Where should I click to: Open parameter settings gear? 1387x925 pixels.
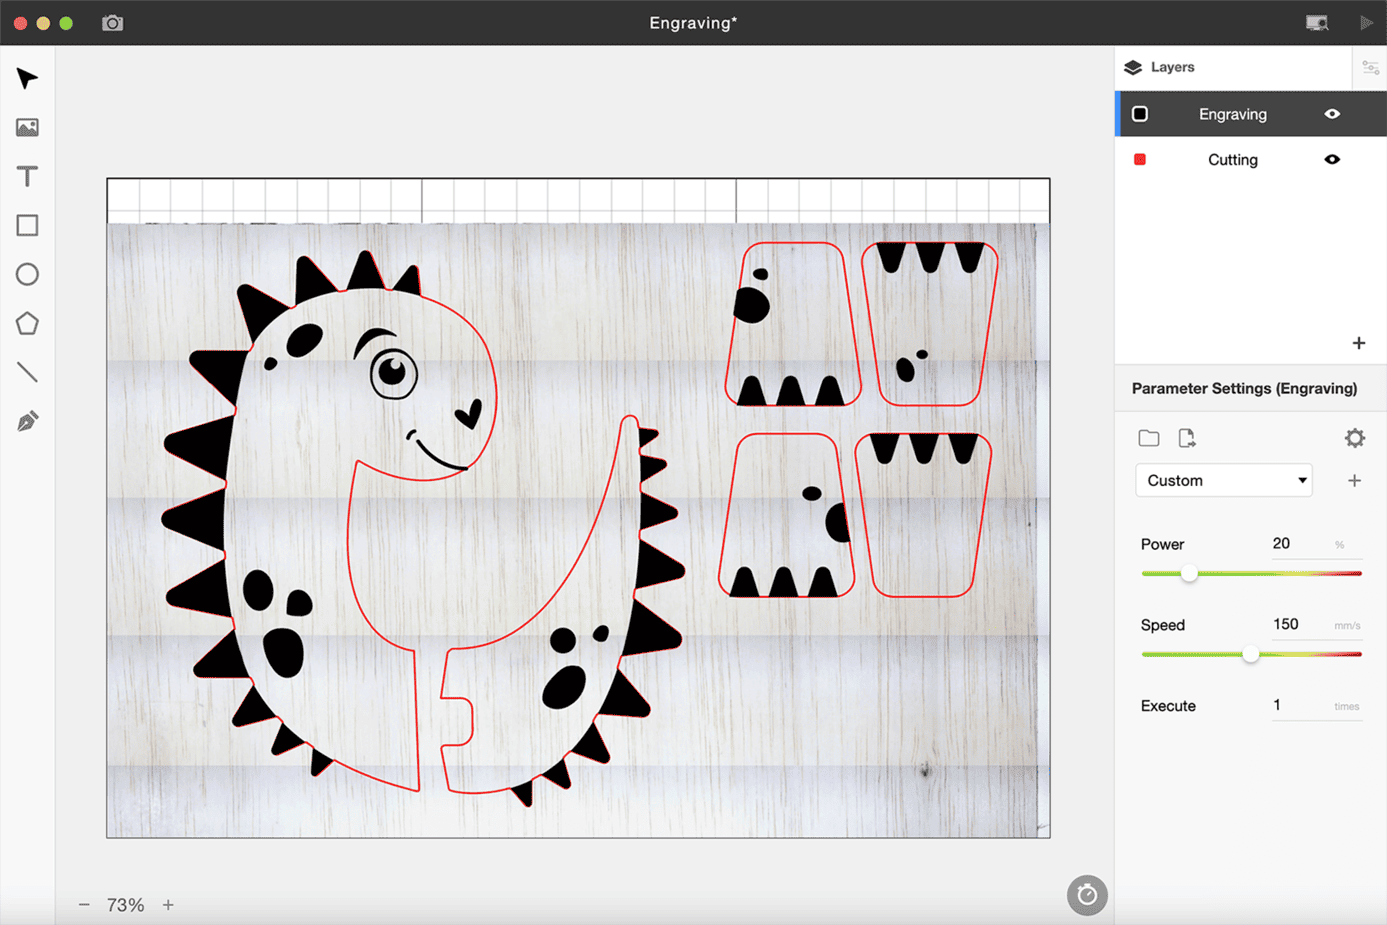pos(1354,438)
